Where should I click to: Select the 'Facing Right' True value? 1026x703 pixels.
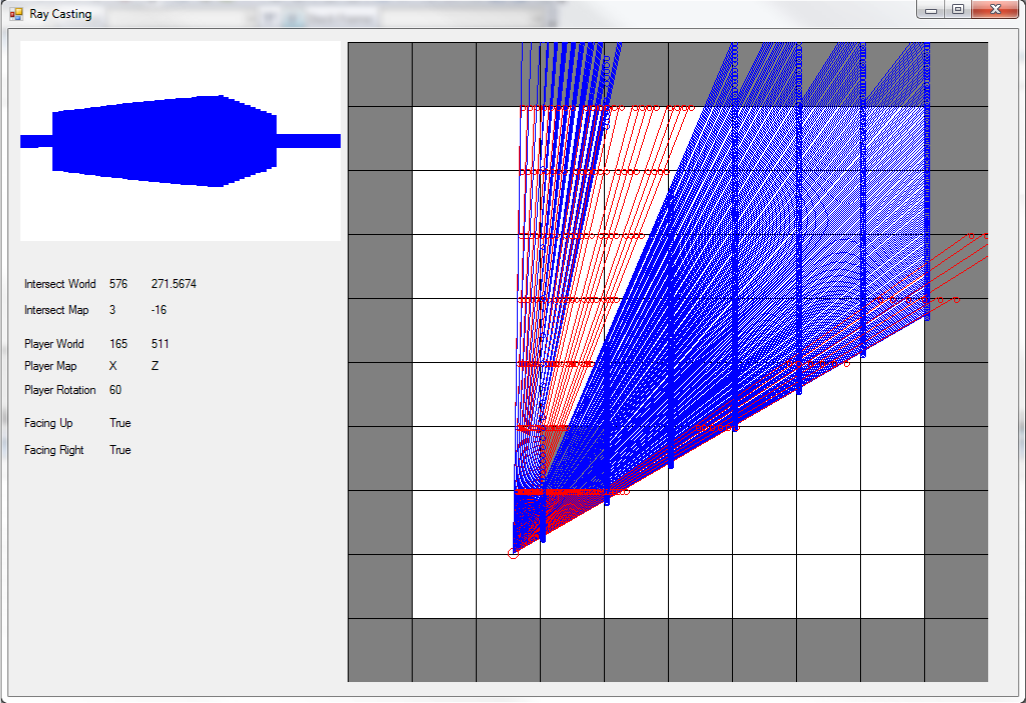[x=119, y=449]
